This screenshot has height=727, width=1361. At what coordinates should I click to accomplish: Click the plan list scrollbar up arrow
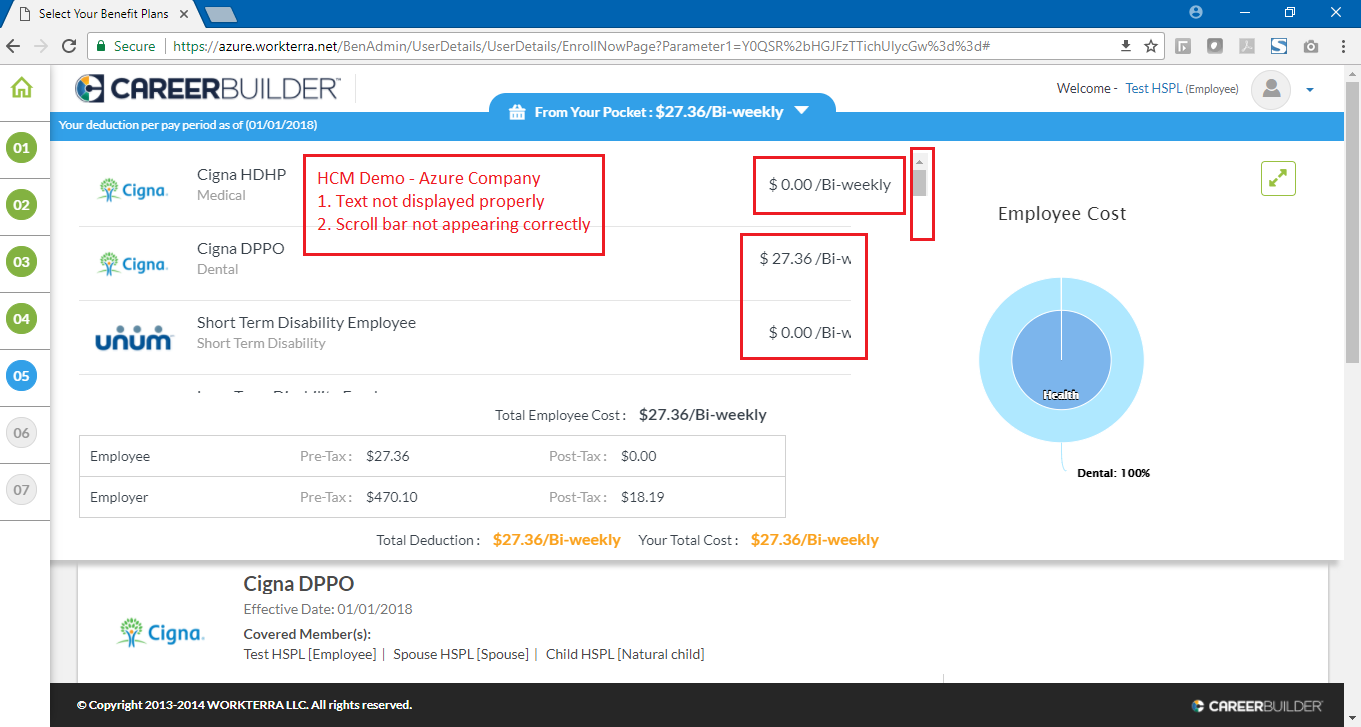pos(919,161)
